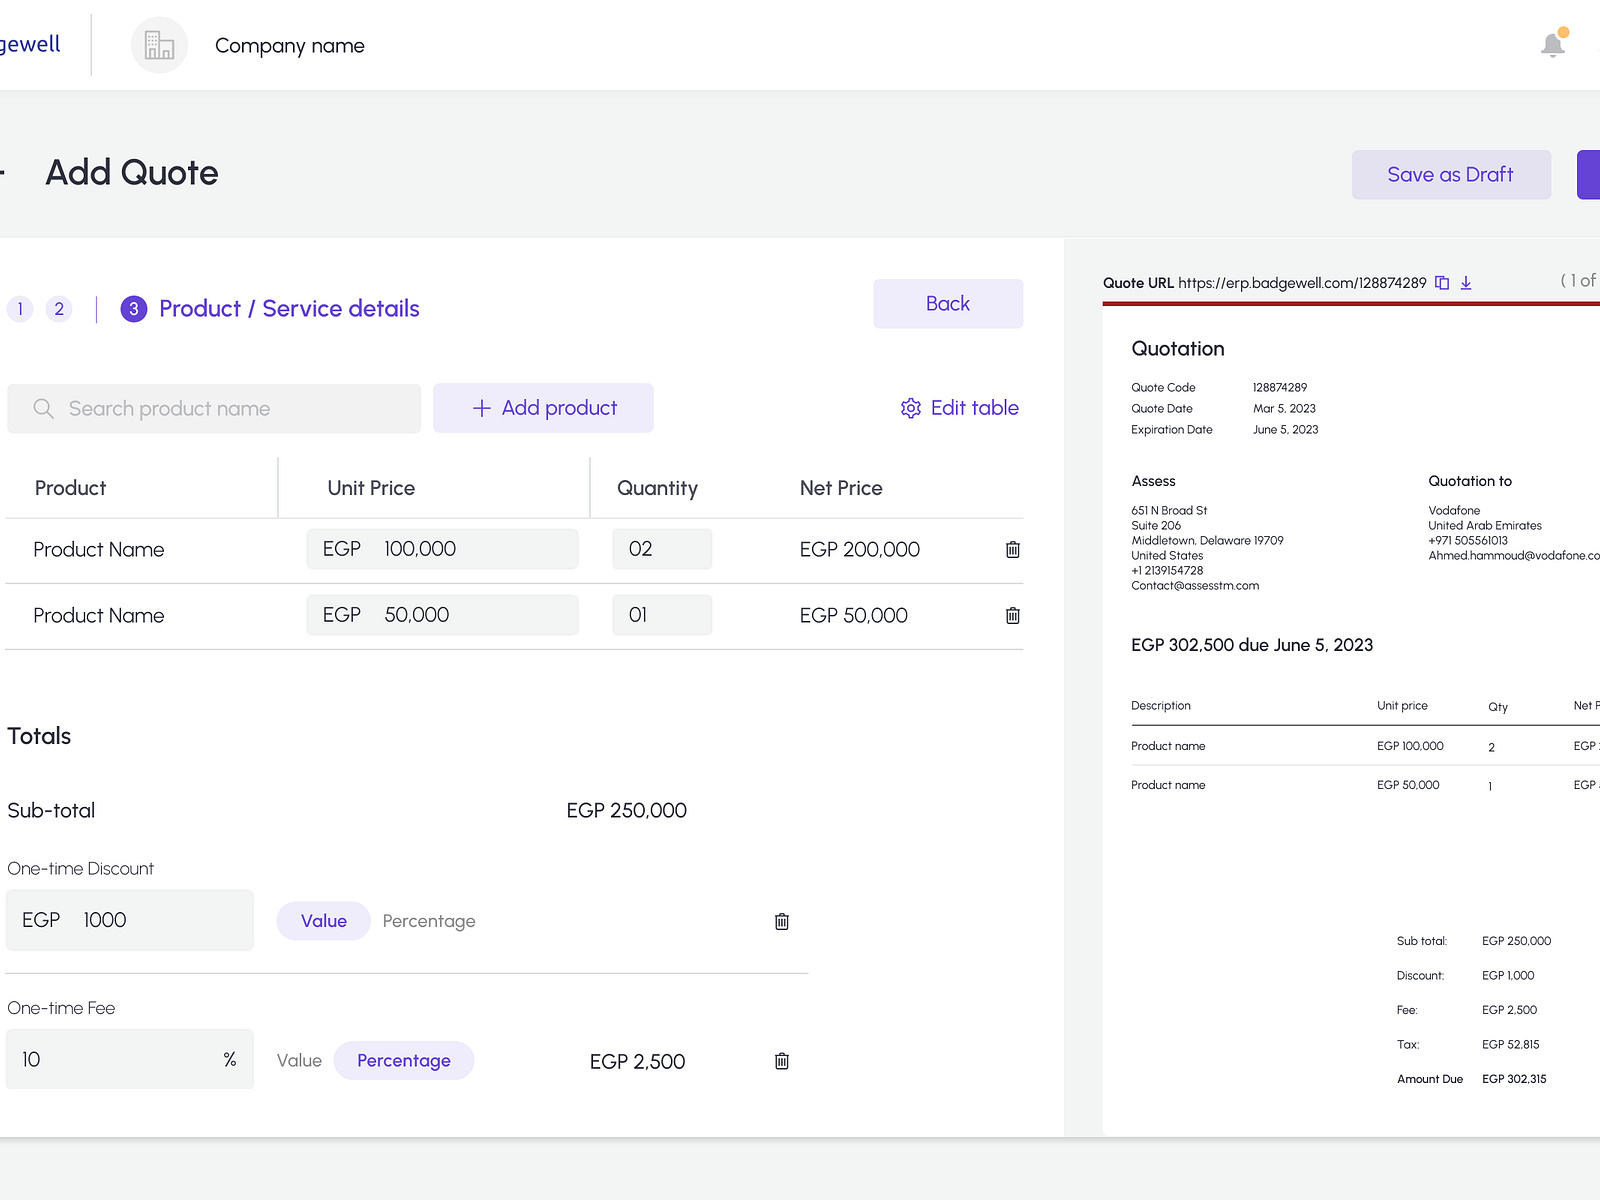Viewport: 1600px width, 1200px height.
Task: Click the search magnifier icon
Action: coord(43,408)
